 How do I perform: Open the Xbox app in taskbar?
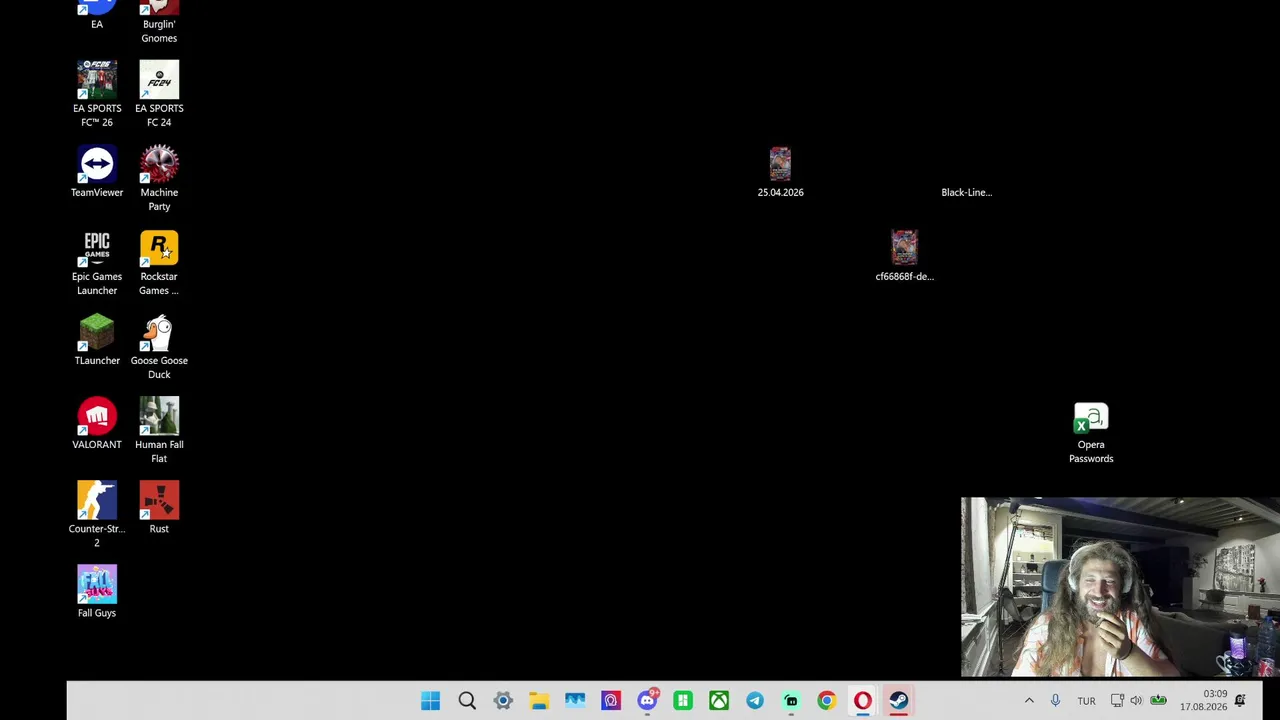tap(719, 701)
